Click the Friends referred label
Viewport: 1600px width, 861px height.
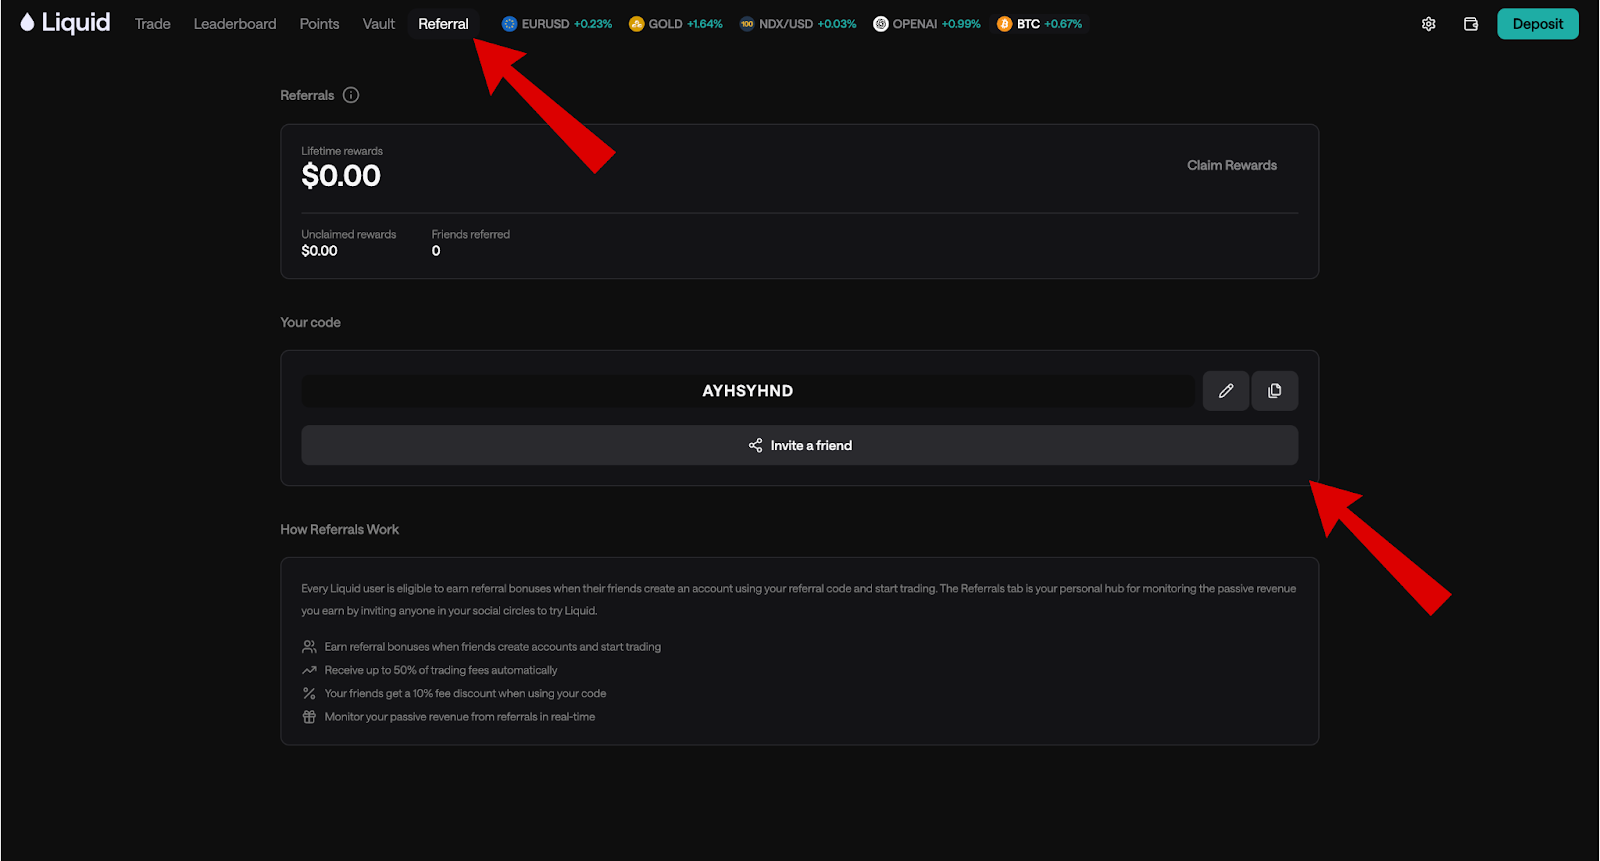coord(471,234)
